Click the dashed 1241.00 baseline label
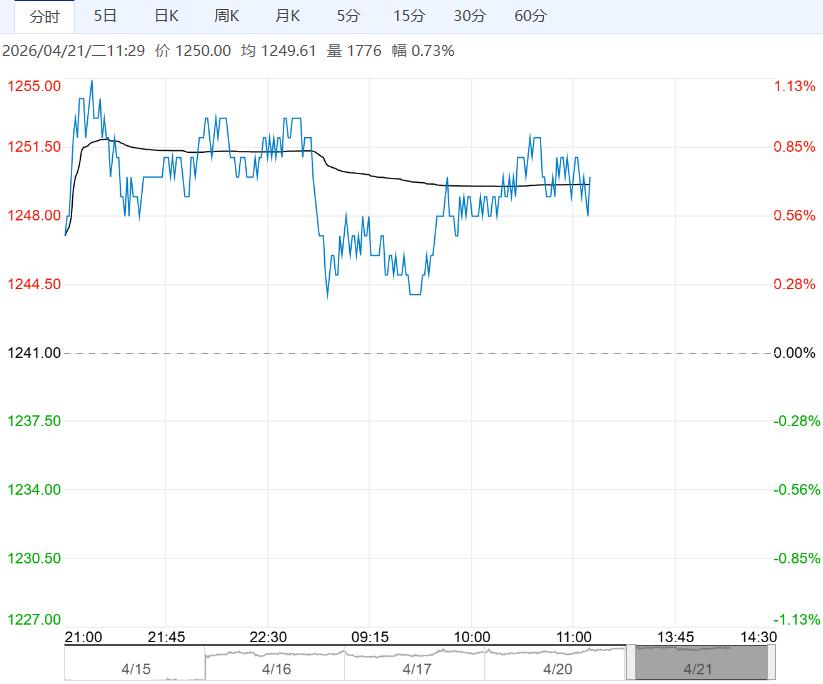 (x=34, y=353)
